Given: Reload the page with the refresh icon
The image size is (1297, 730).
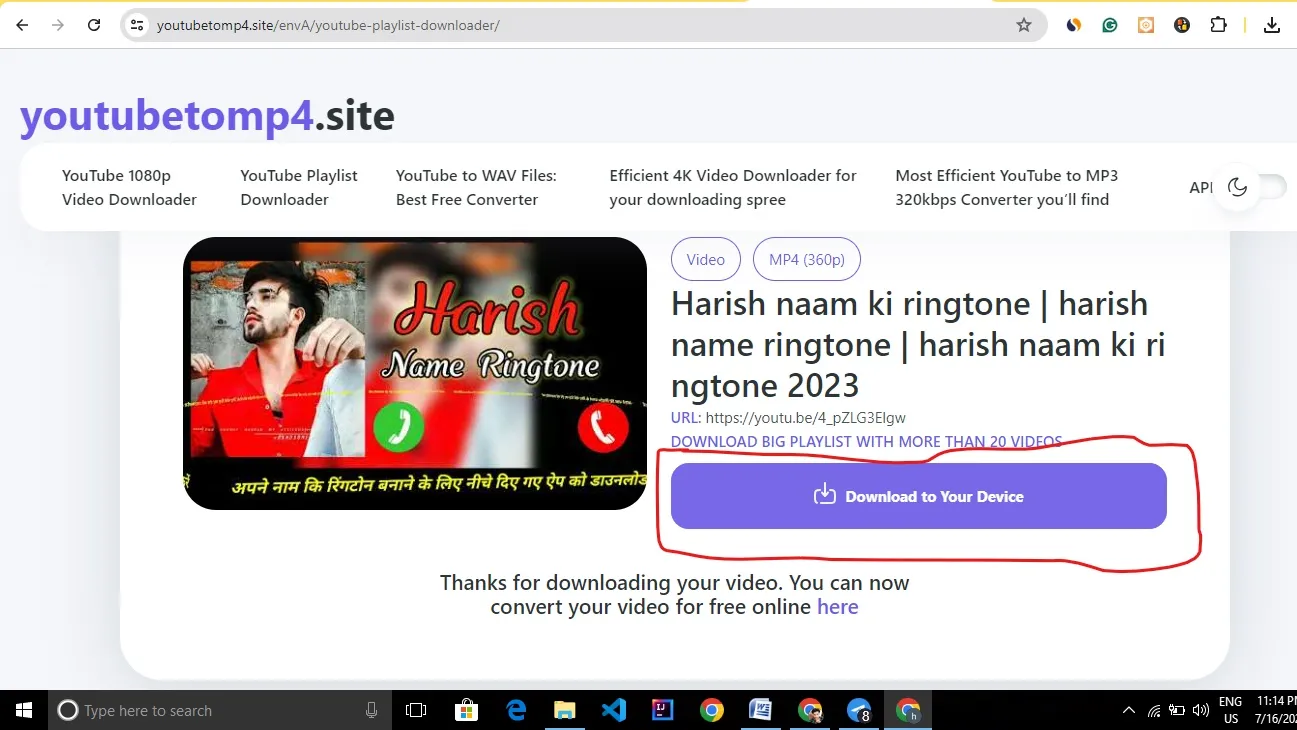Looking at the screenshot, I should pyautogui.click(x=94, y=25).
